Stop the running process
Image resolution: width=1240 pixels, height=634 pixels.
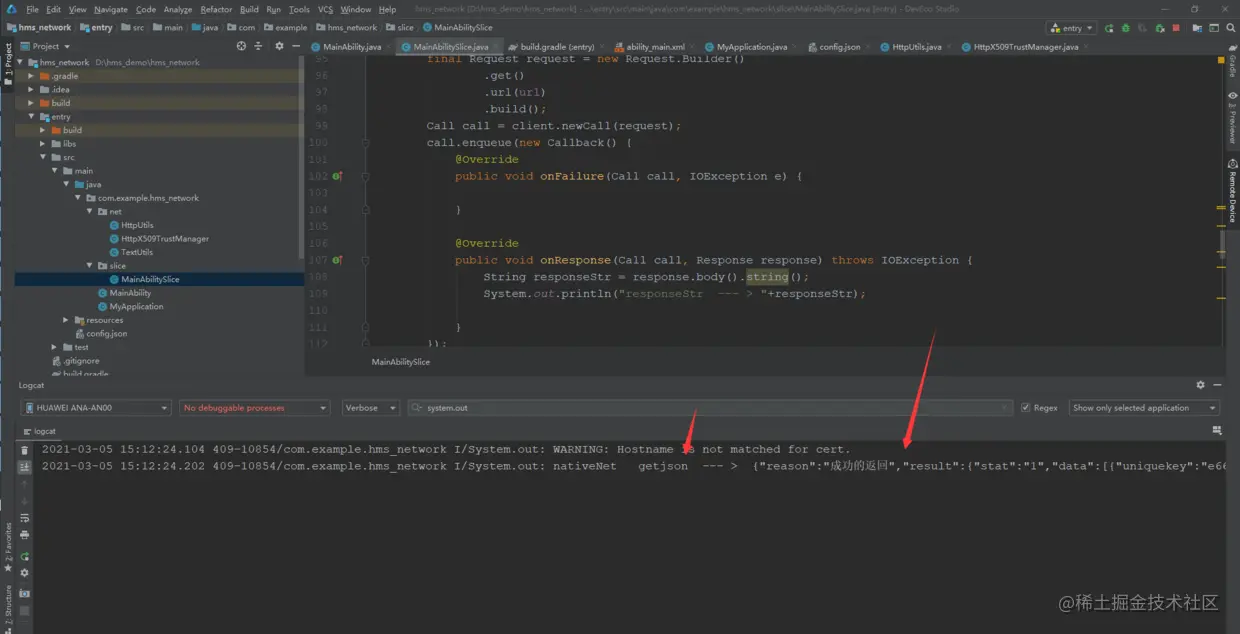[x=1176, y=28]
